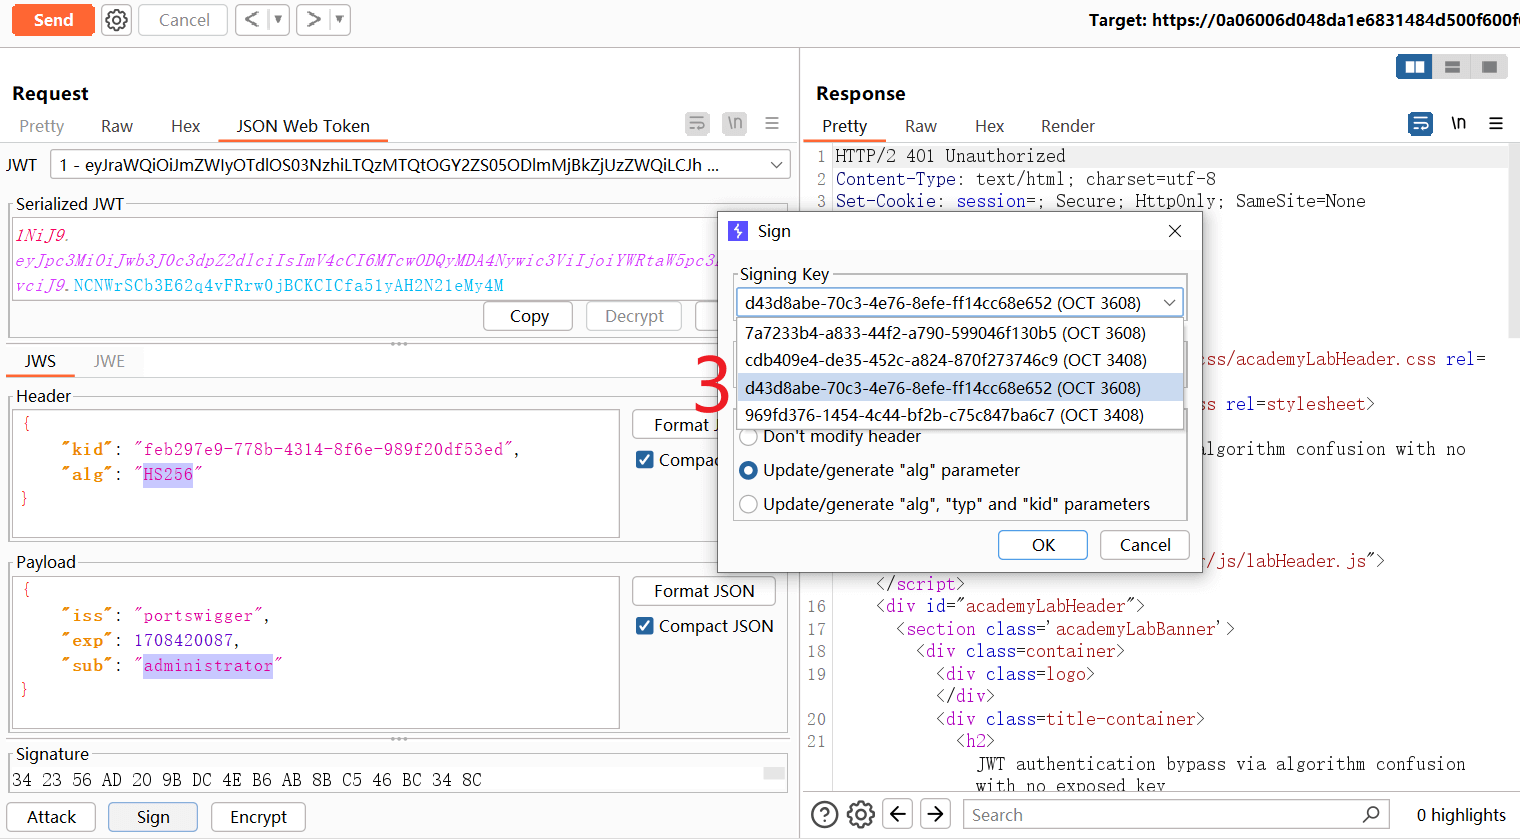Open the Render tab in Response
1520x839 pixels.
1067,126
